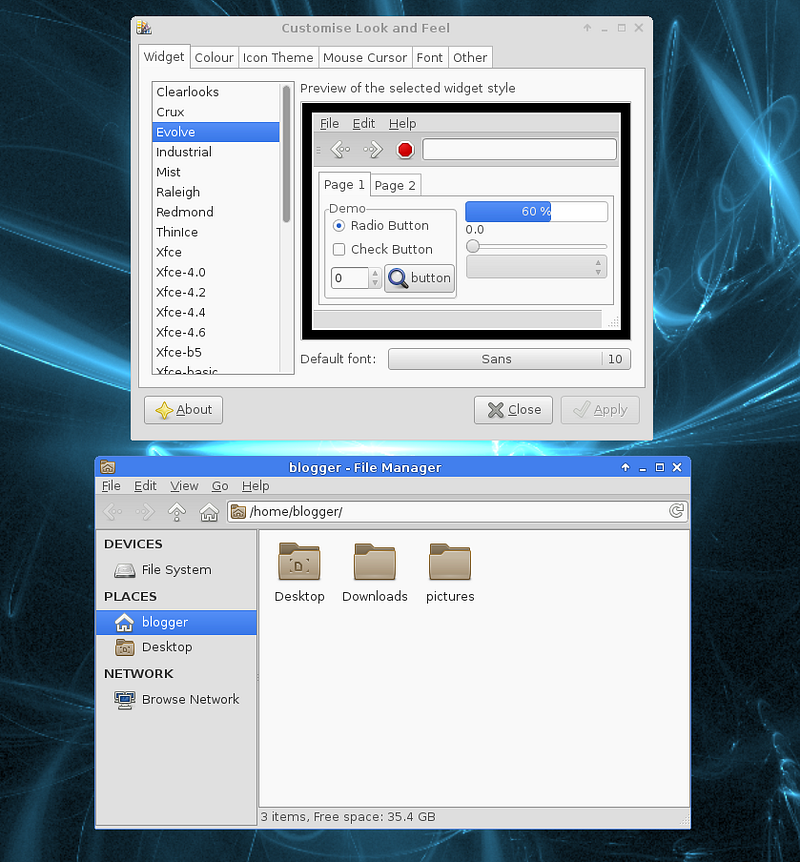
Task: Open Browse Network in sidebar
Action: [176, 699]
